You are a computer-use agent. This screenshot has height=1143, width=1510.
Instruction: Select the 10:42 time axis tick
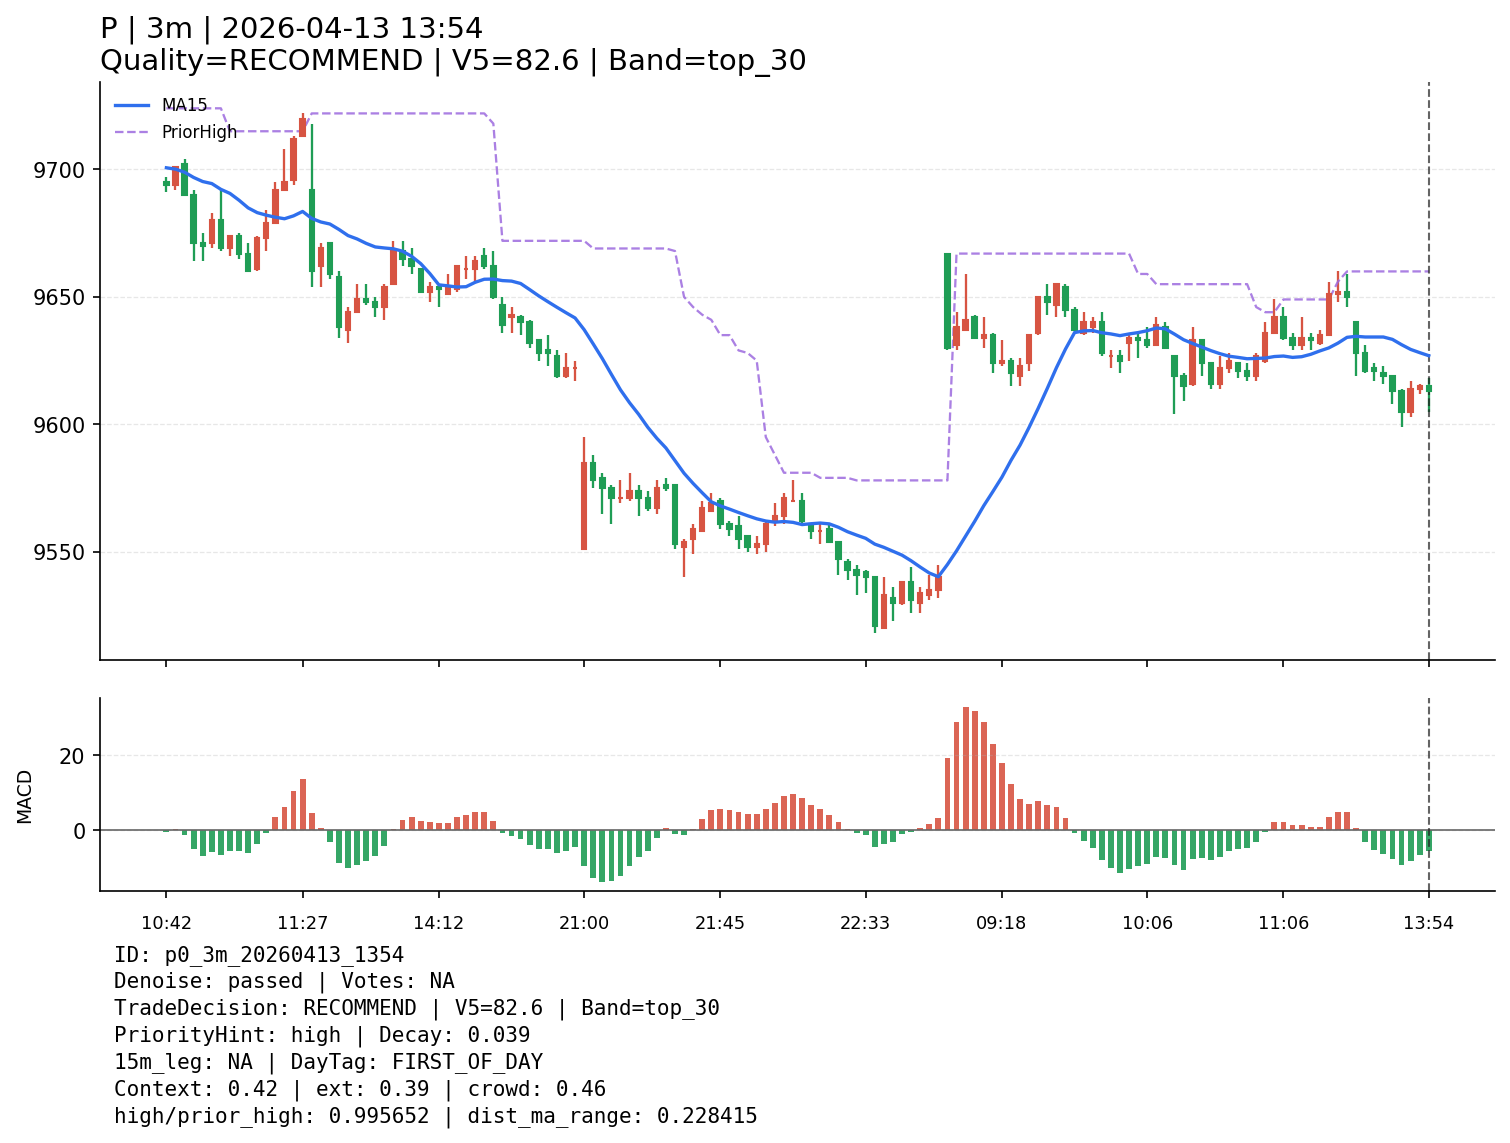[166, 923]
